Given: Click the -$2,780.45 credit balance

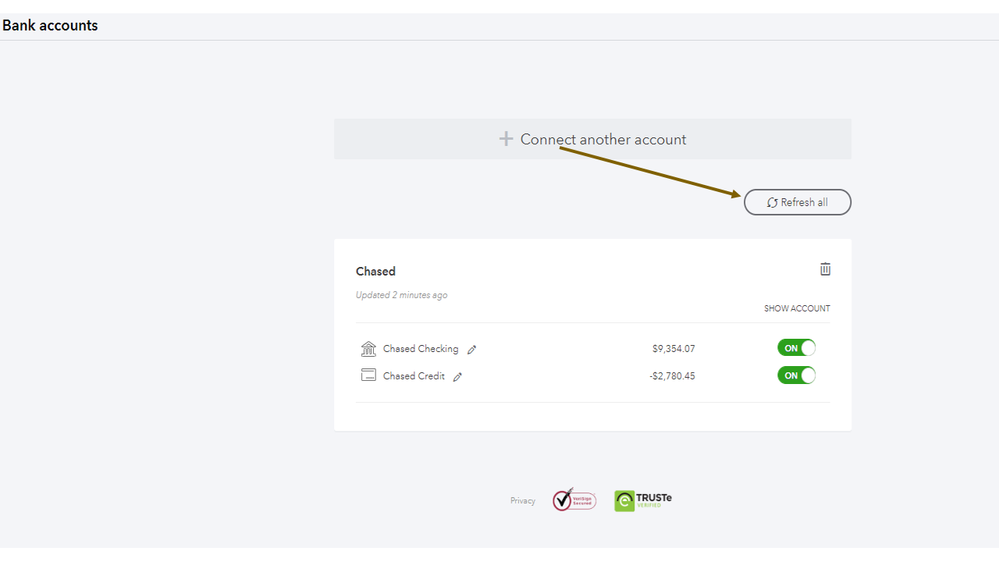Looking at the screenshot, I should click(670, 376).
